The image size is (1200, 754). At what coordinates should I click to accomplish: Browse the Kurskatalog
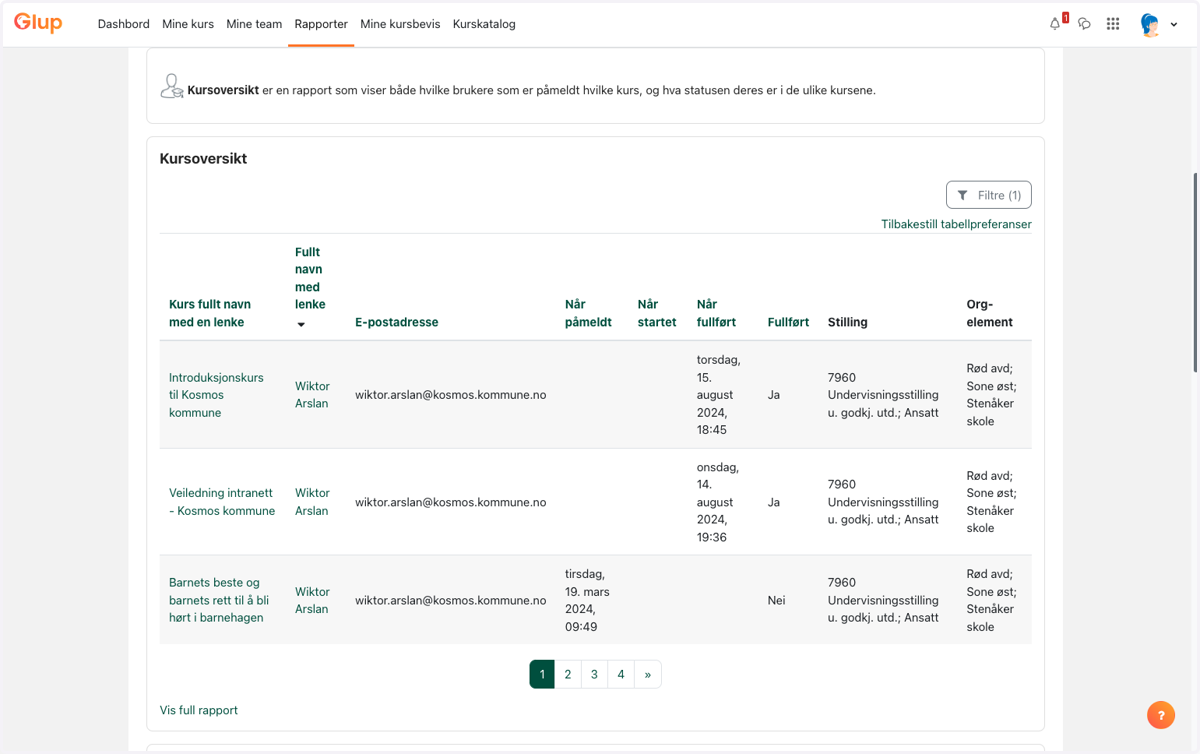(484, 24)
